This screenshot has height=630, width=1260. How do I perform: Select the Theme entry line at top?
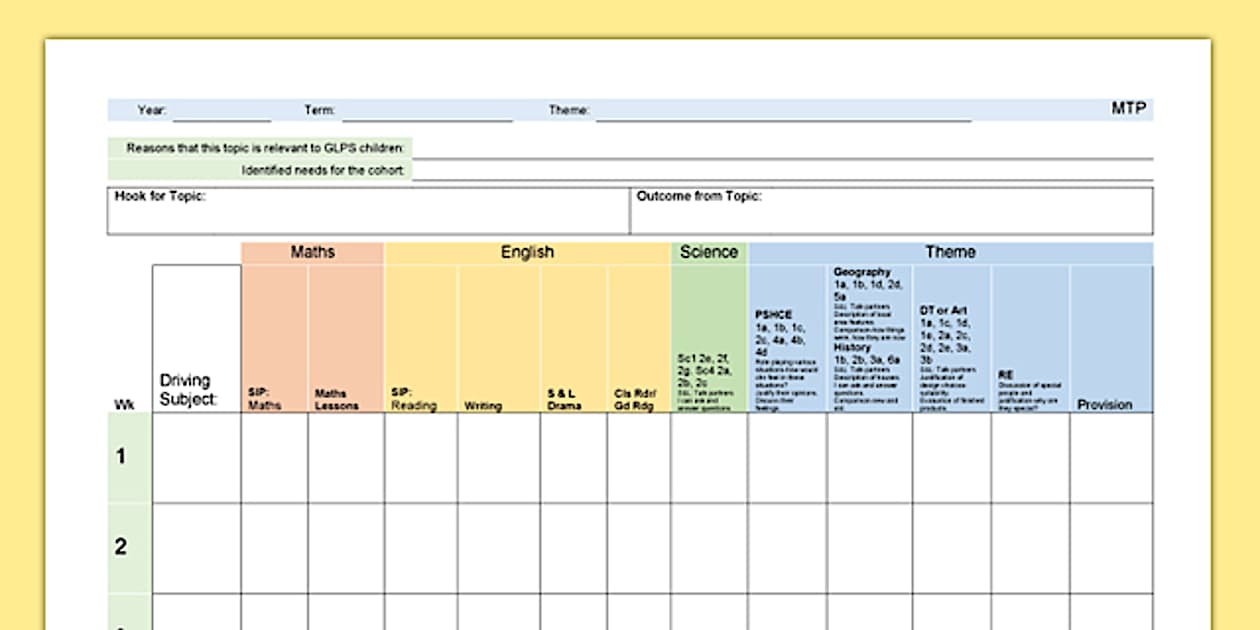782,111
